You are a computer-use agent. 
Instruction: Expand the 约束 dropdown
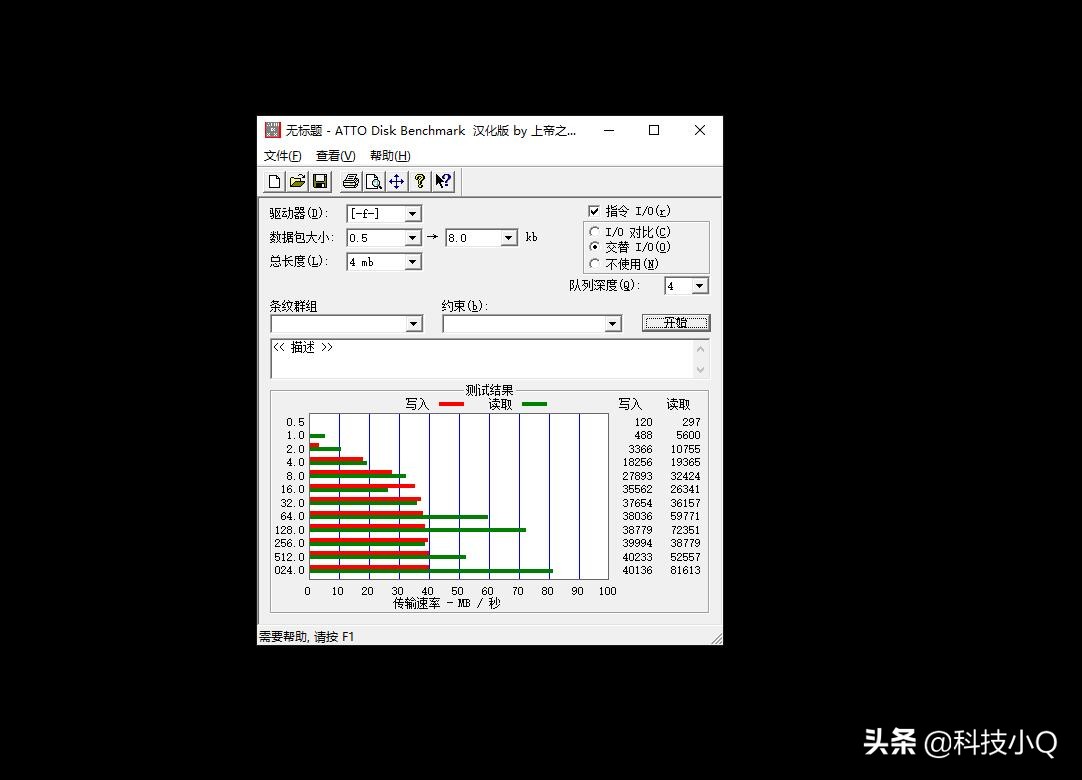[612, 324]
